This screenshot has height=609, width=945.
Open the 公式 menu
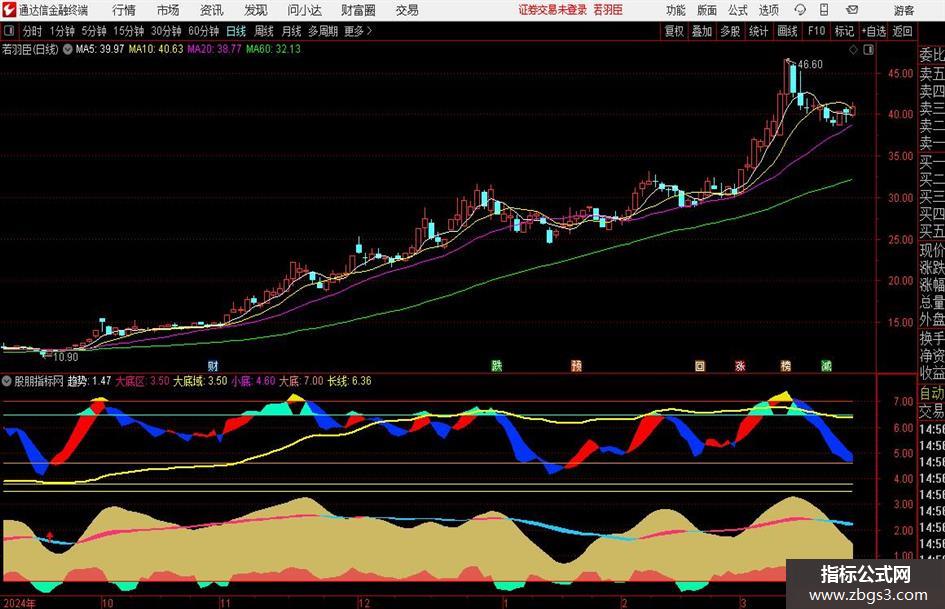tap(738, 10)
